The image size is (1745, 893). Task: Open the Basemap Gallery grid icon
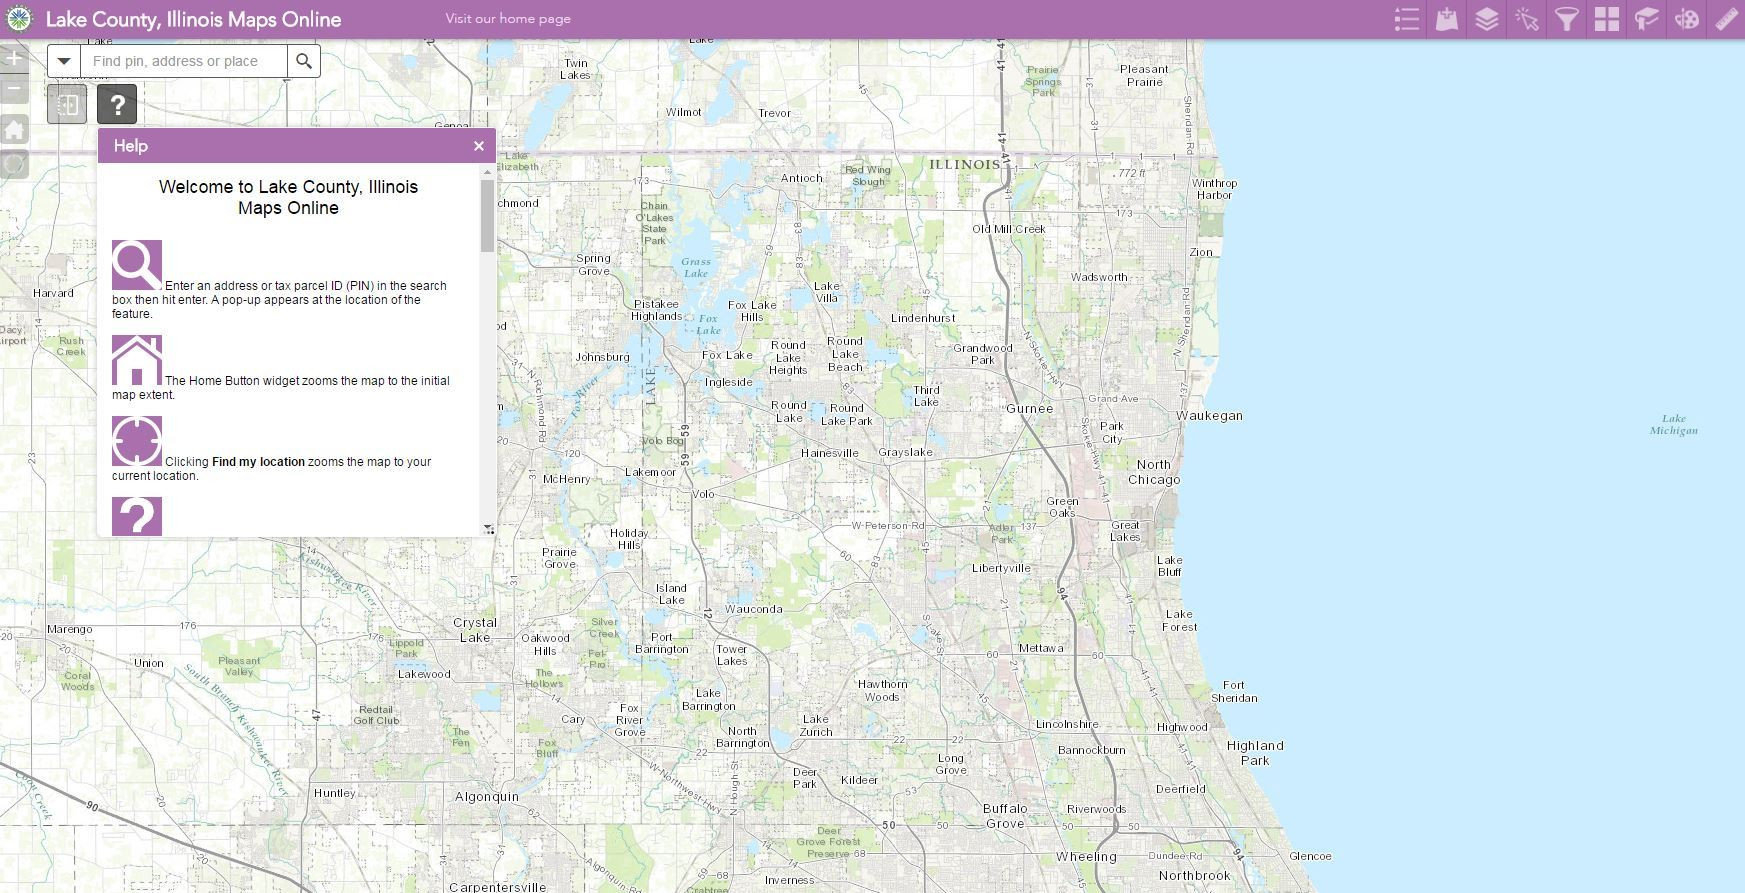tap(1607, 20)
